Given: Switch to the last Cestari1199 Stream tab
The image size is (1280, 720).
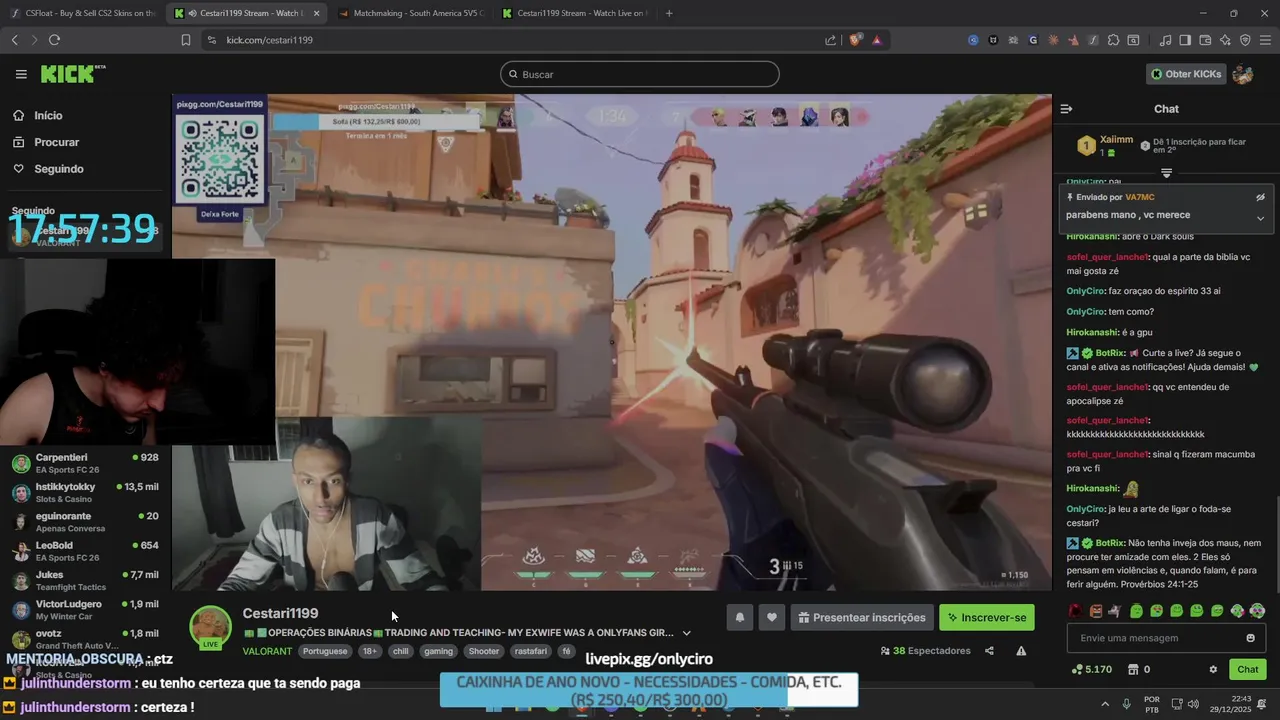Looking at the screenshot, I should 575,13.
